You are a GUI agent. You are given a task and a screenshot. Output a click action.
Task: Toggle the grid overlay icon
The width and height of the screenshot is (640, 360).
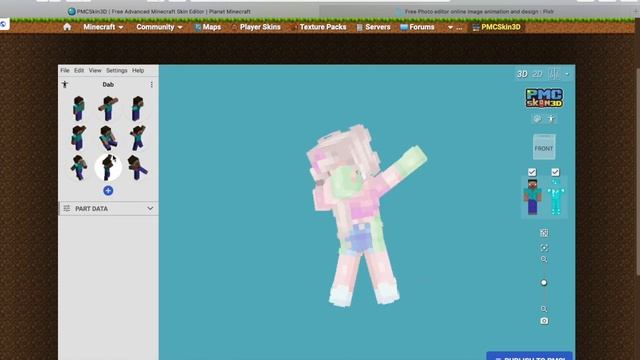point(544,233)
